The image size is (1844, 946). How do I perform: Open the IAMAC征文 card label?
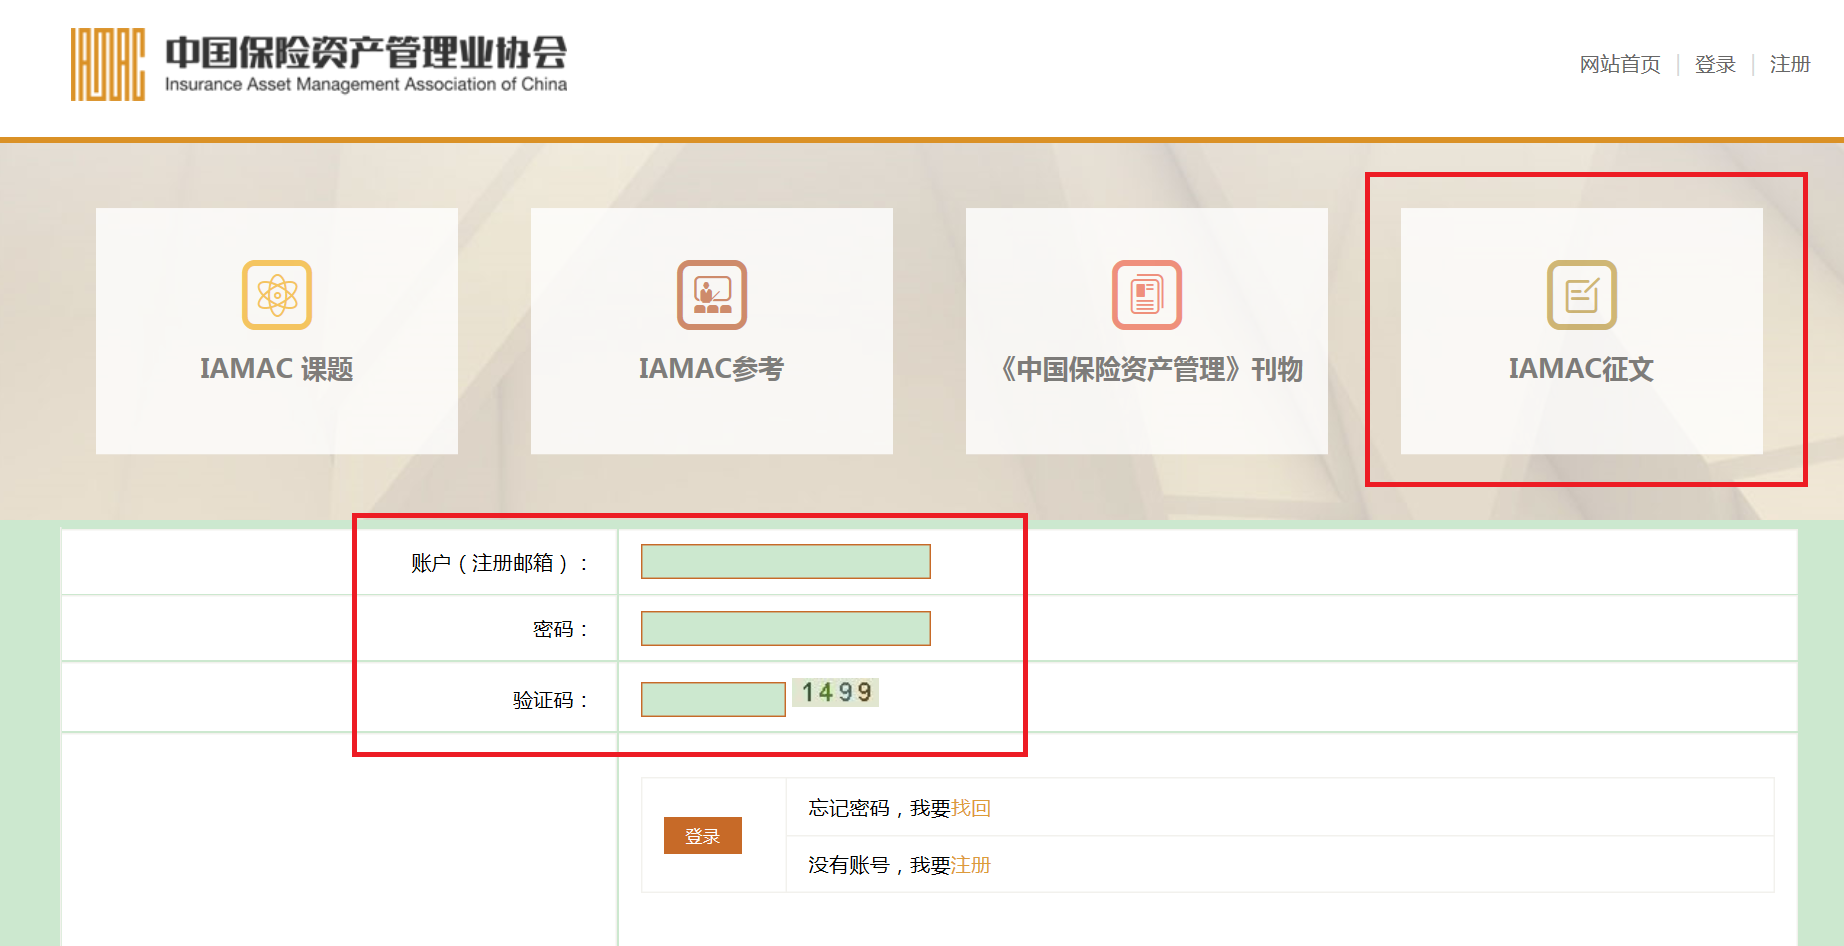1581,369
